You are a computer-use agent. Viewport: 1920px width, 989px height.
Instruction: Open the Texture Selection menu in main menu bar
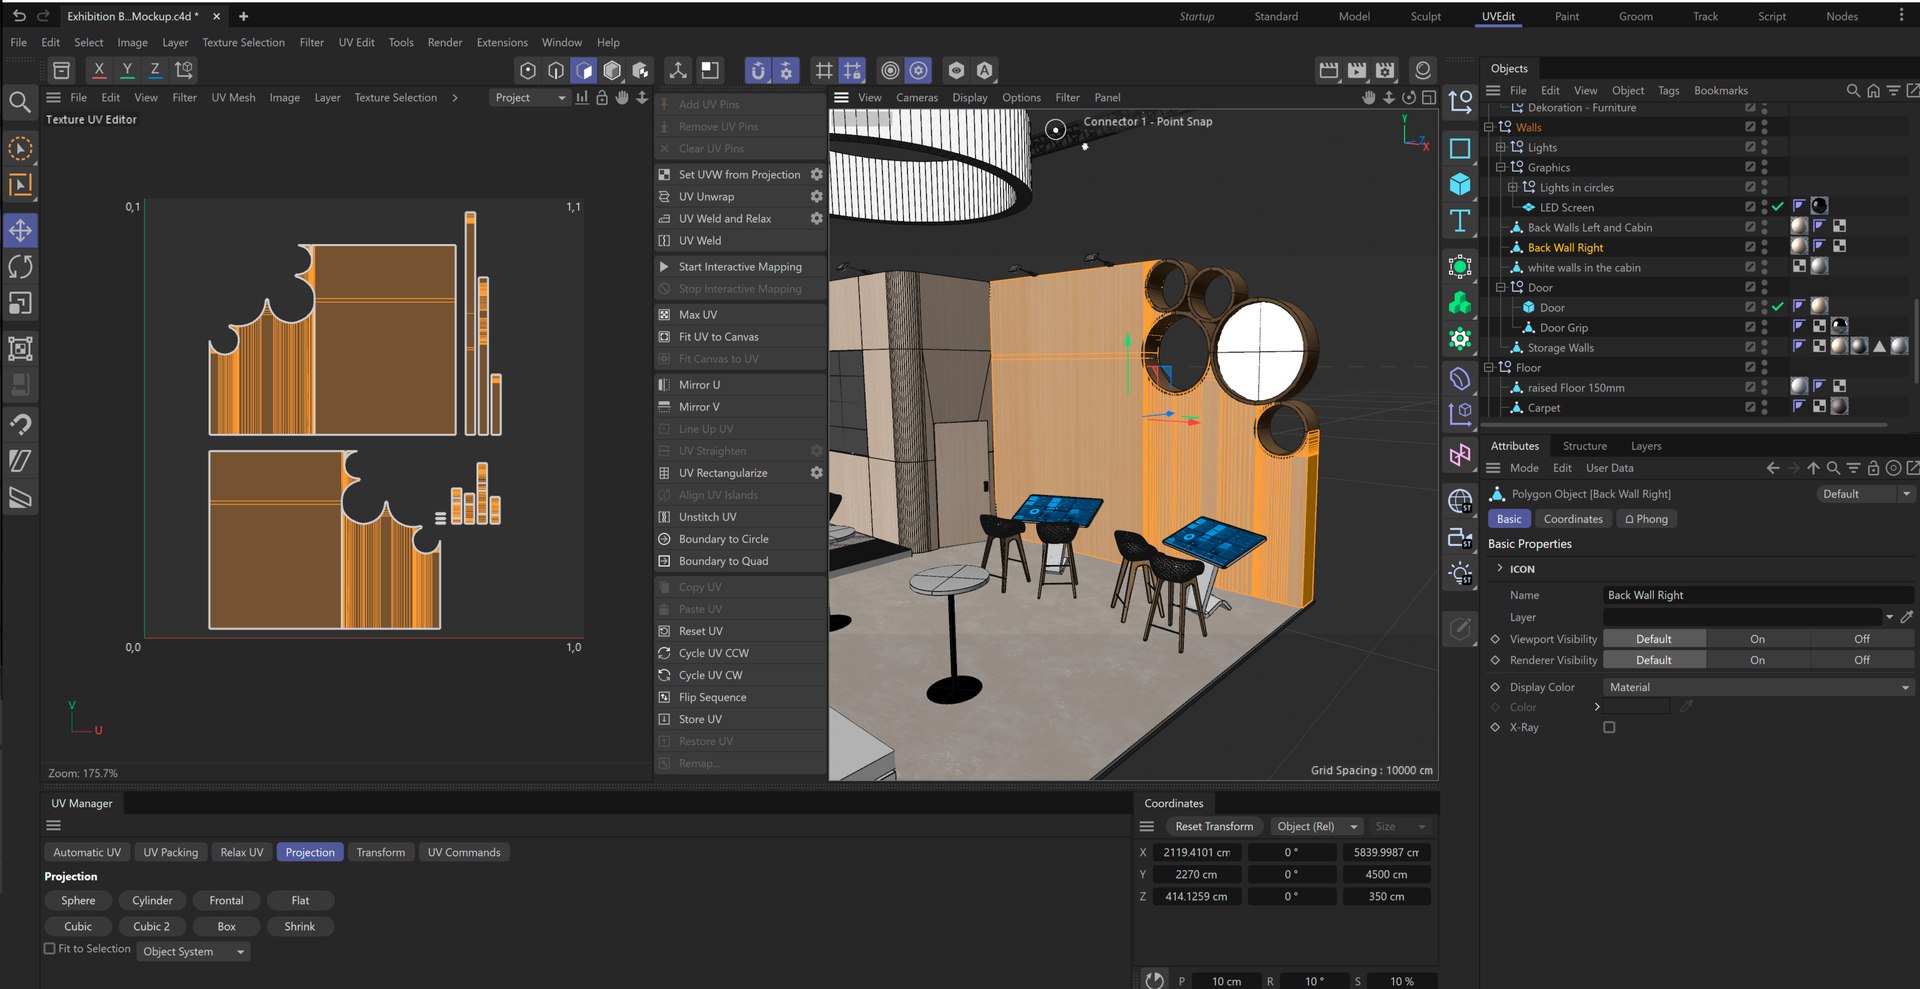pyautogui.click(x=243, y=42)
